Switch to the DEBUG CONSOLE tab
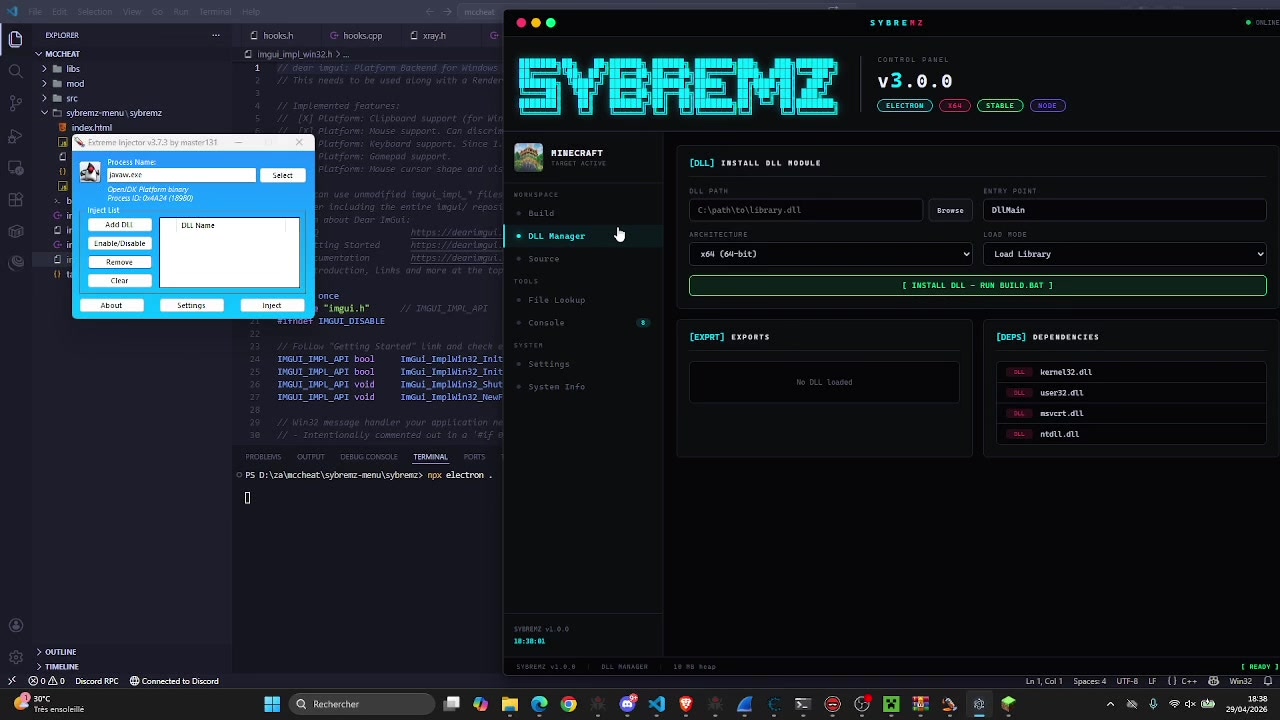Image resolution: width=1280 pixels, height=720 pixels. (x=369, y=457)
